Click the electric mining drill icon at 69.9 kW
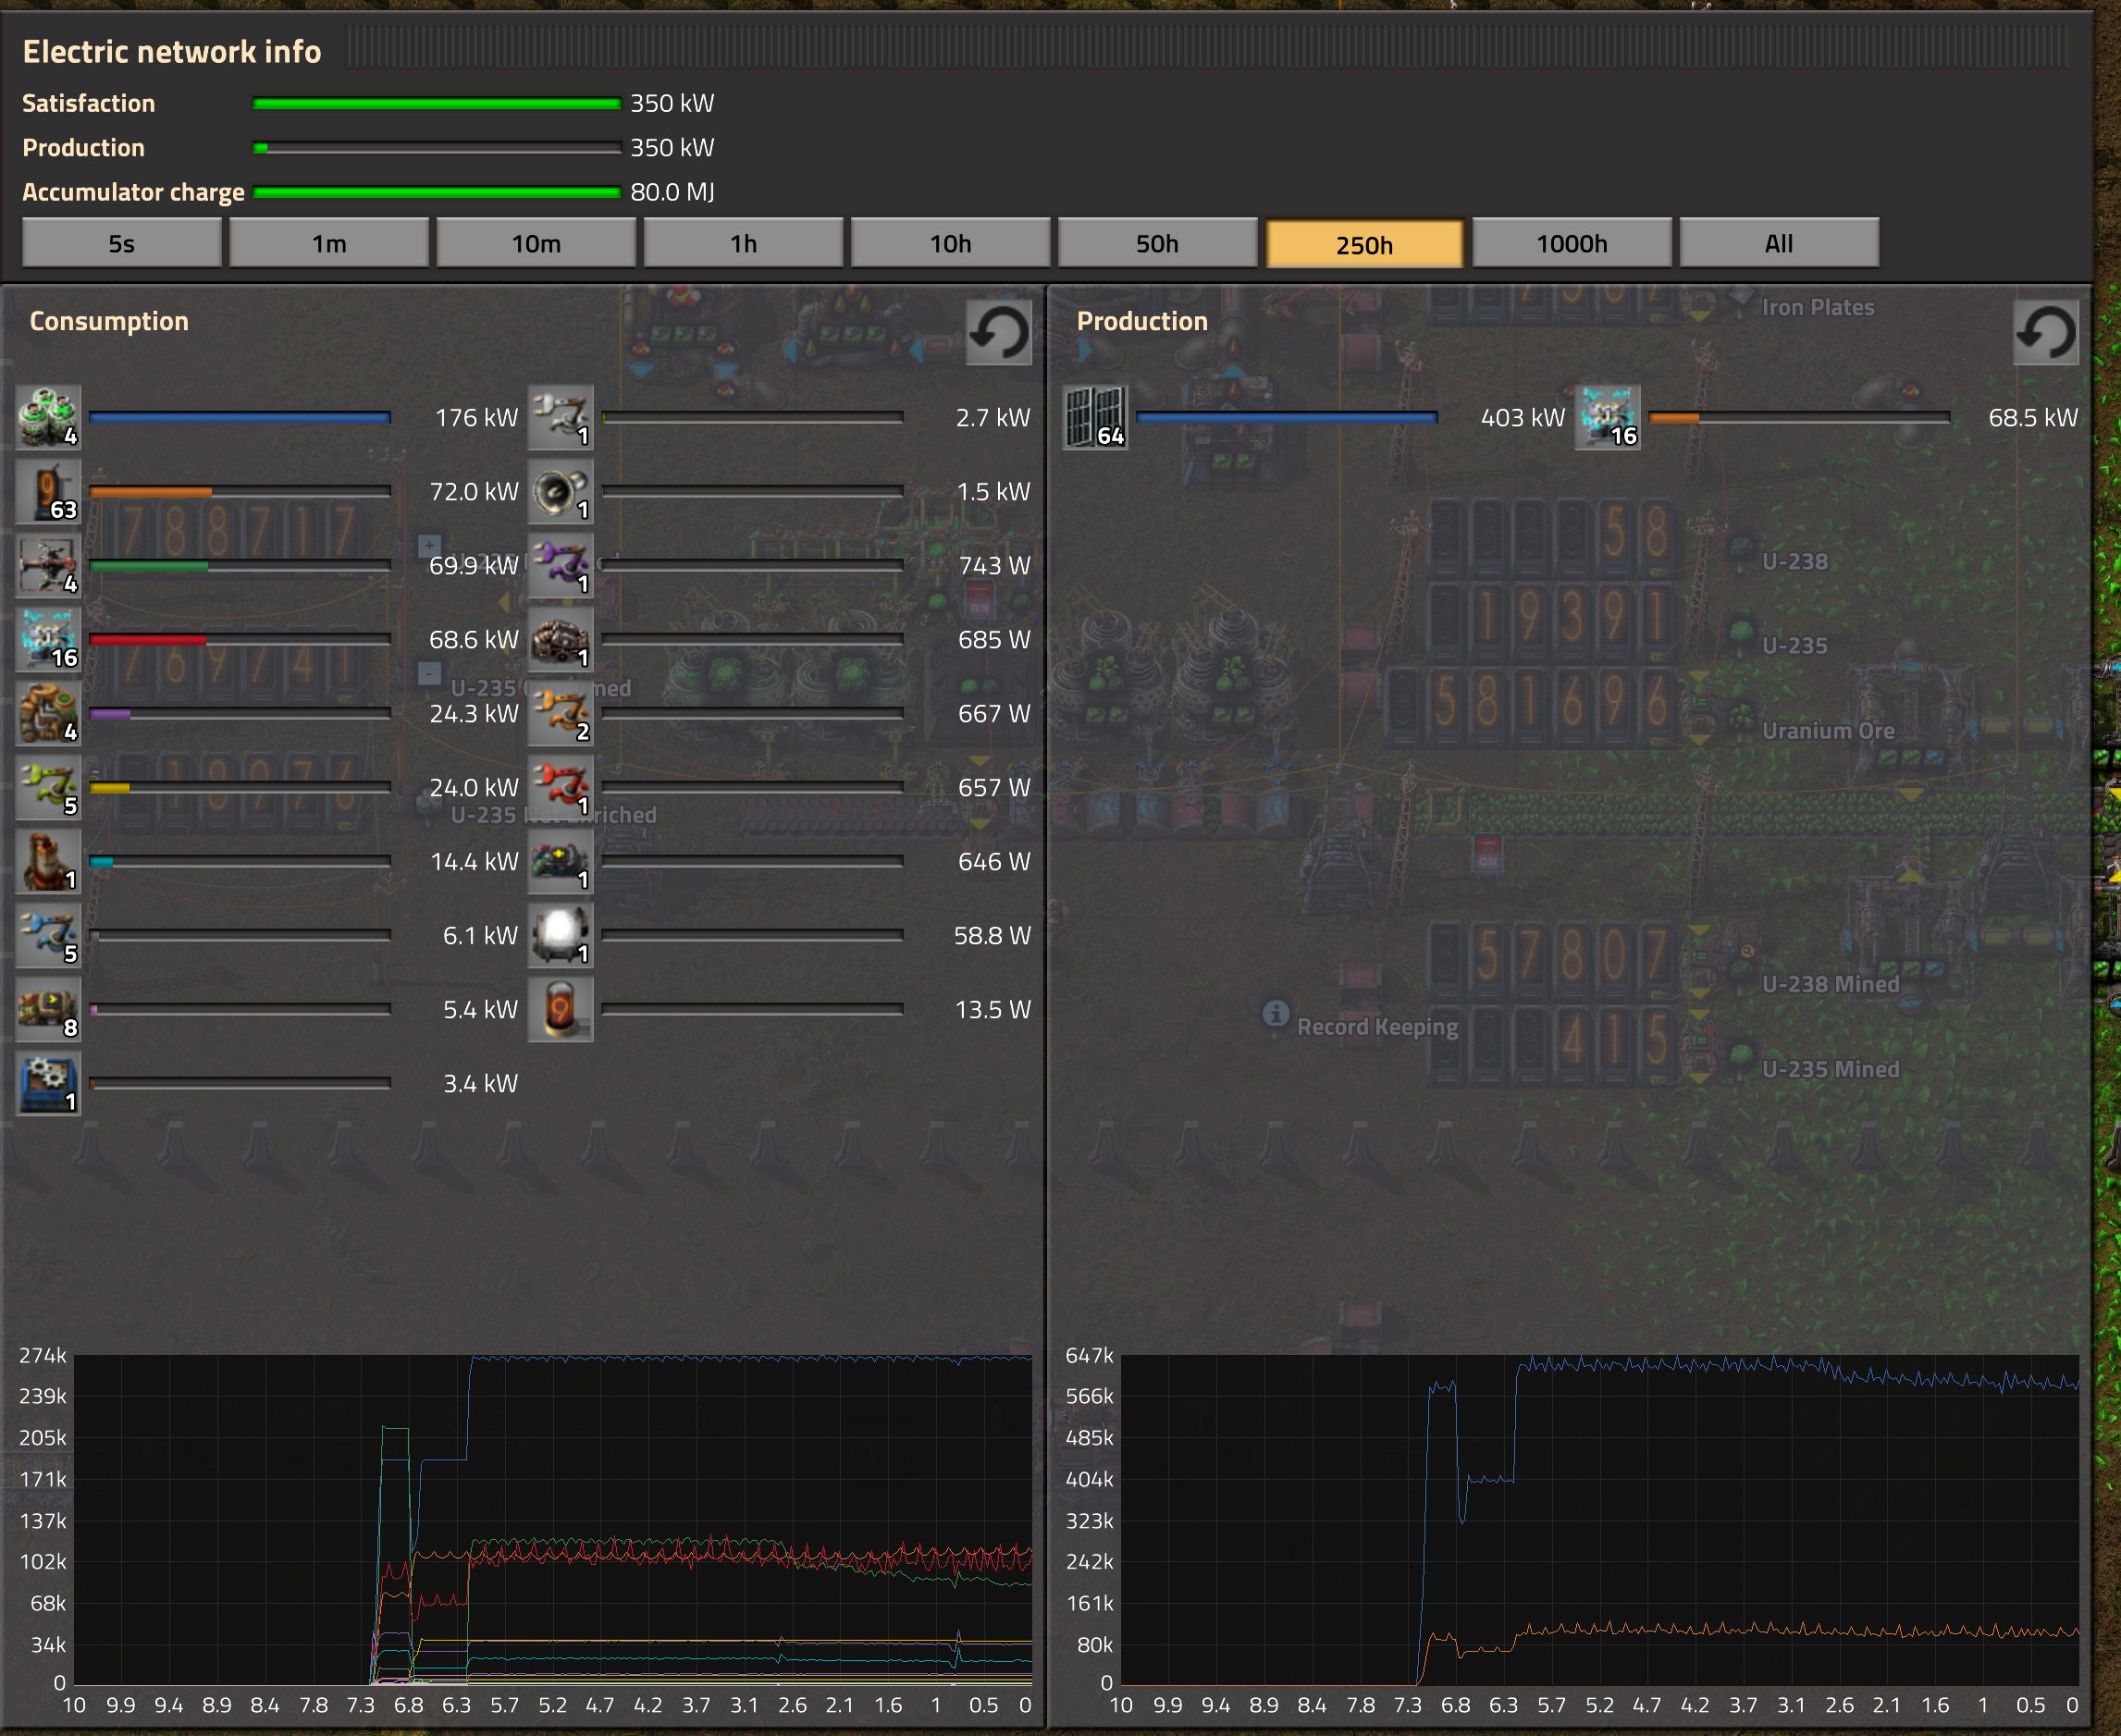Screen dimensions: 2121x1736 point(48,565)
